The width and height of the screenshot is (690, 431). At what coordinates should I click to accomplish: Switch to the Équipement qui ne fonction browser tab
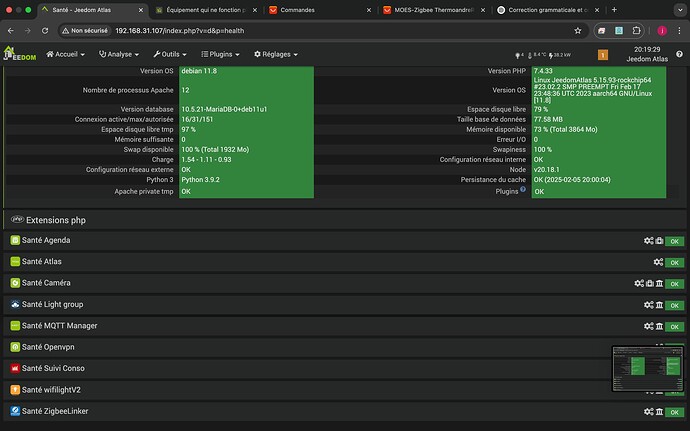click(206, 10)
